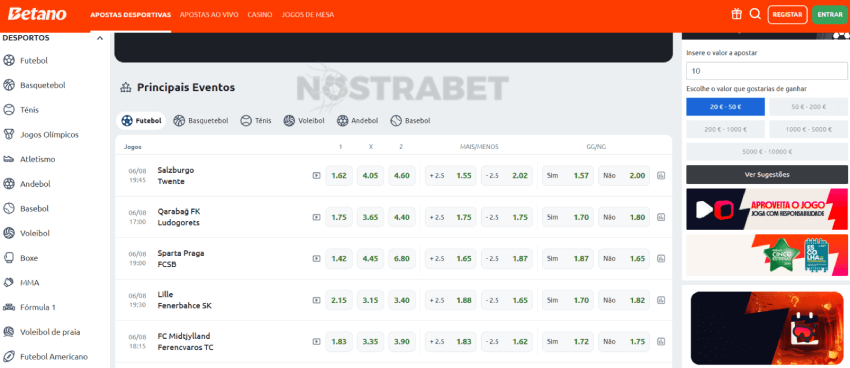Click the Futebol ball icon in sidebar
The width and height of the screenshot is (850, 368).
9,61
